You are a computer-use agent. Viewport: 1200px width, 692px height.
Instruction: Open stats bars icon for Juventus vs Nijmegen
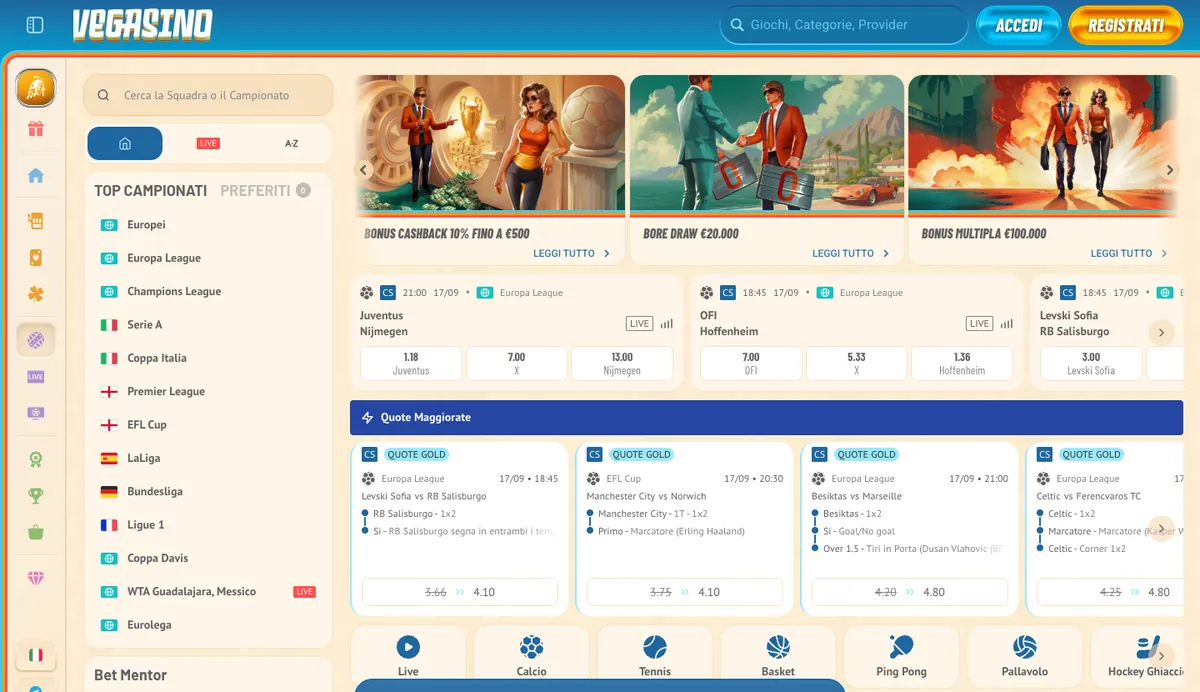667,324
